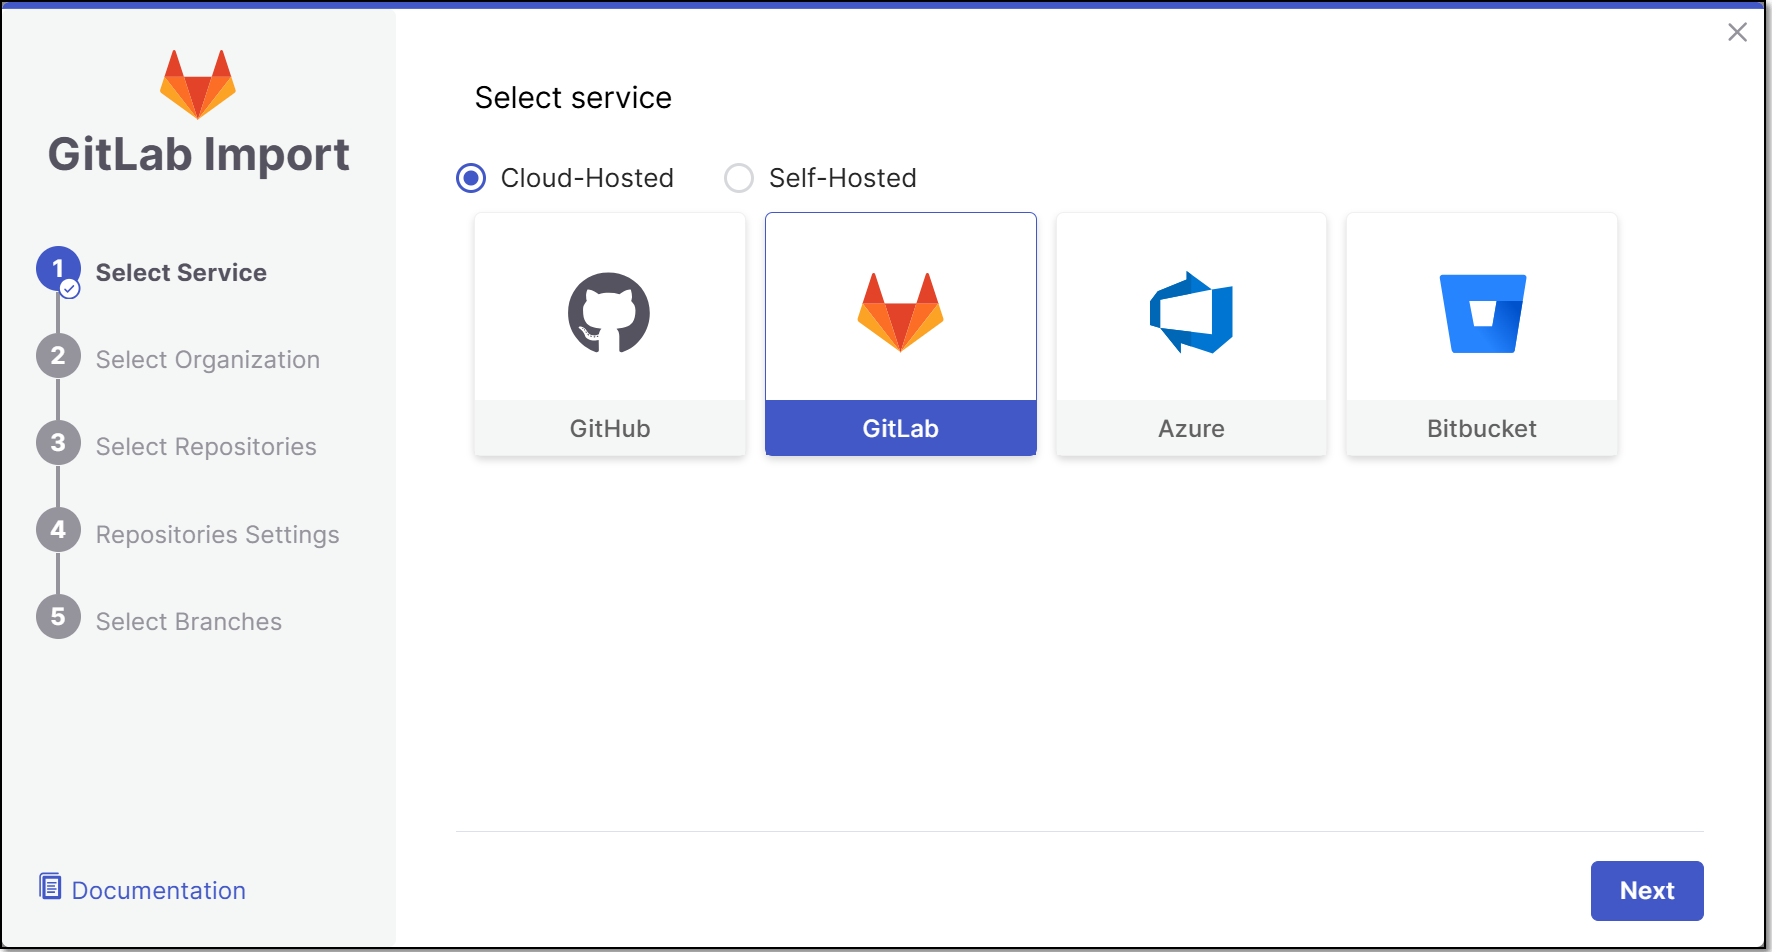Click the GitHub label under the card
Screen dimensions: 1772x952
610,429
